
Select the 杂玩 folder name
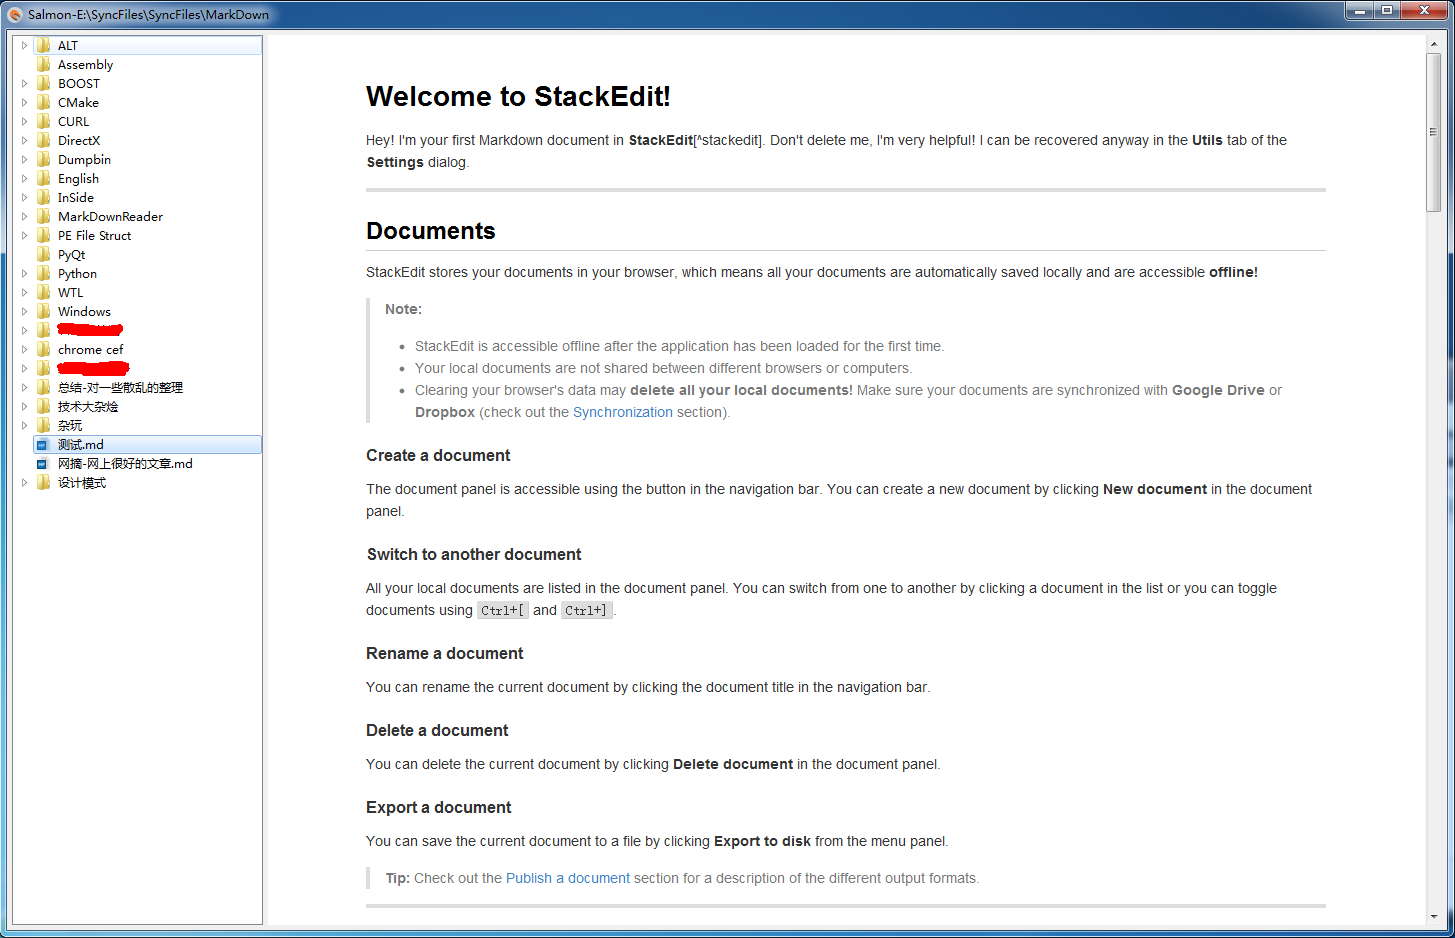(x=70, y=426)
